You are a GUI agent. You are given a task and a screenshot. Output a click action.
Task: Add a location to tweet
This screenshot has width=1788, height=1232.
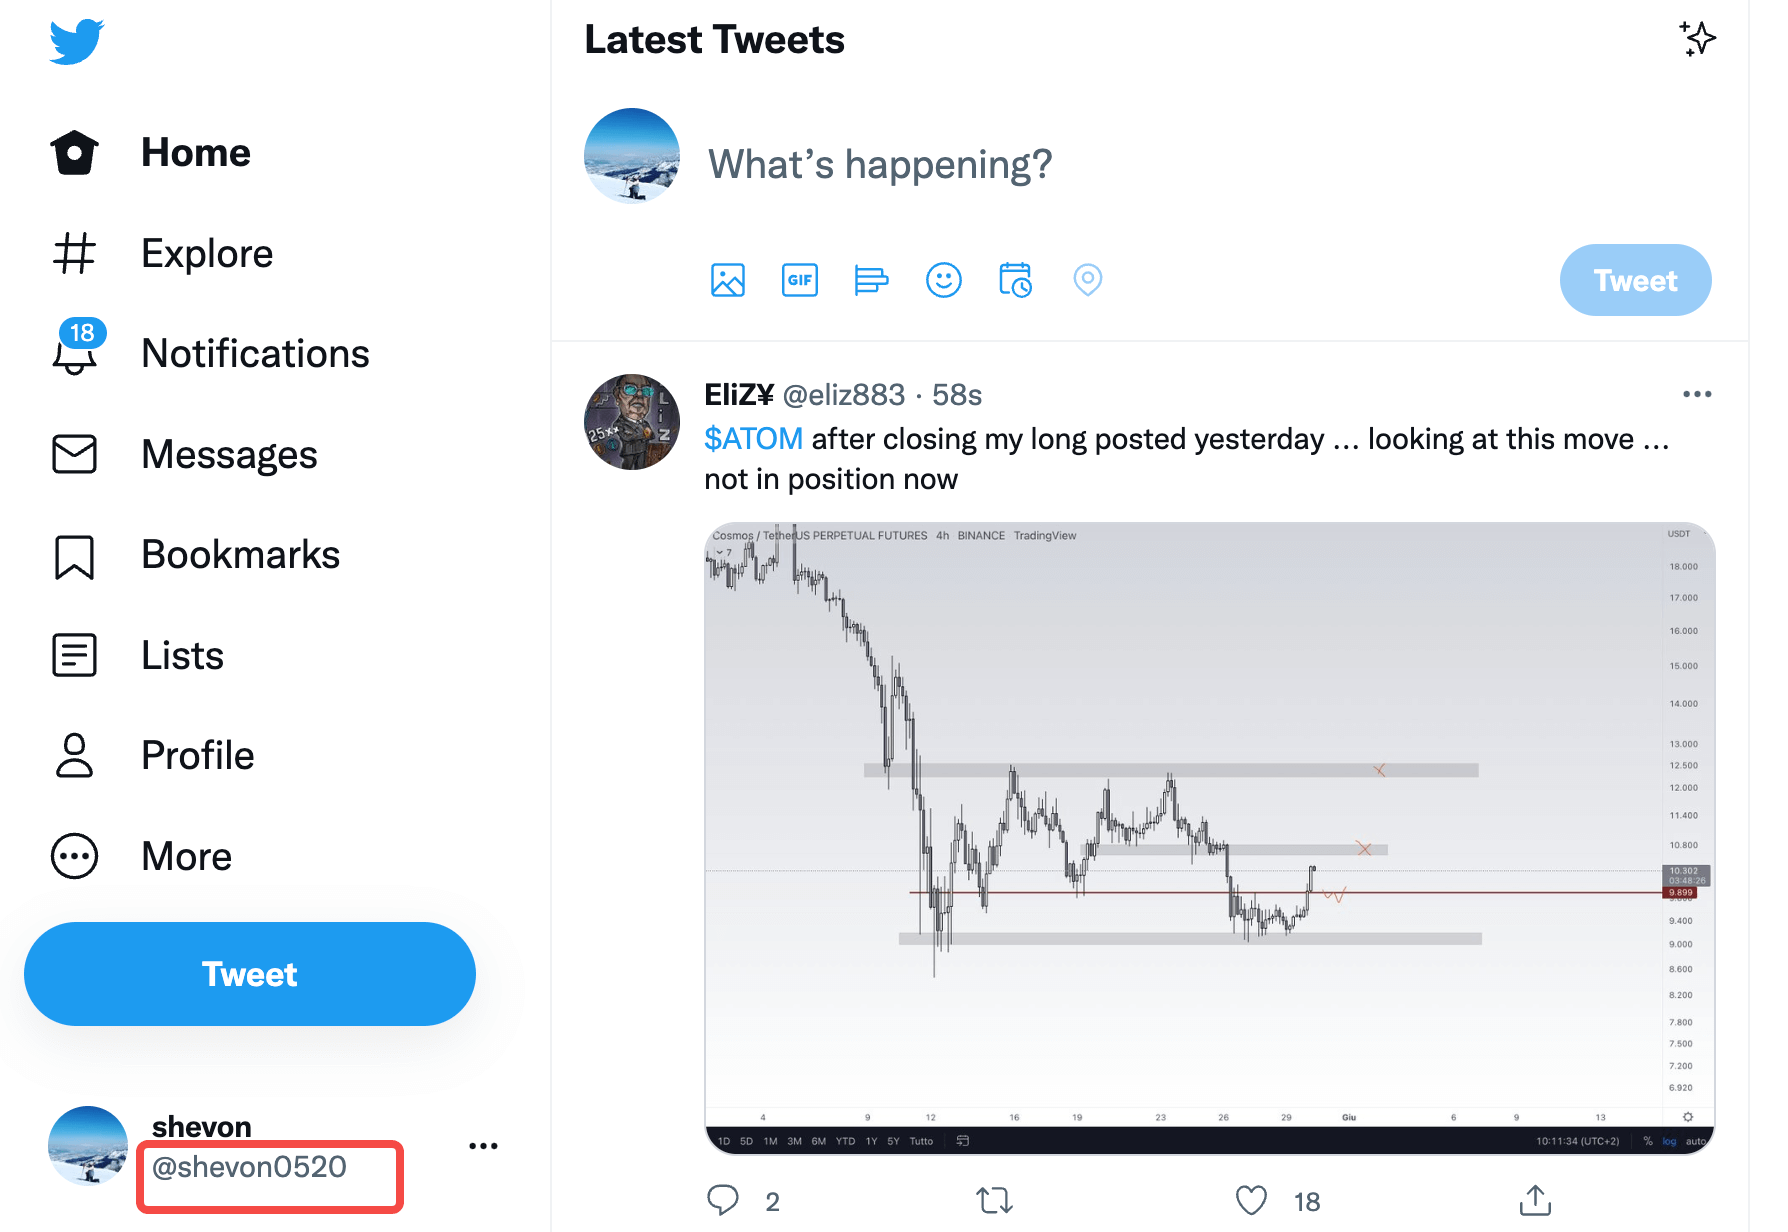[1087, 280]
